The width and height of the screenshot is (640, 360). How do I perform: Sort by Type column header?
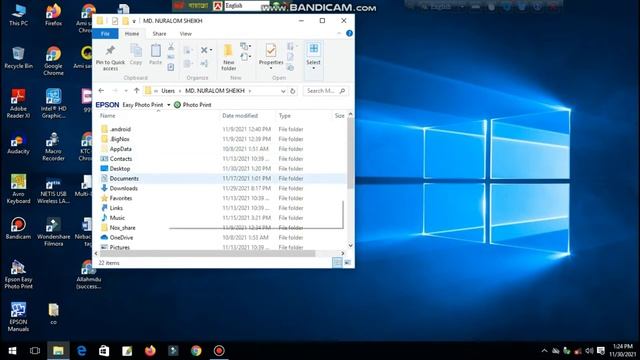click(284, 116)
